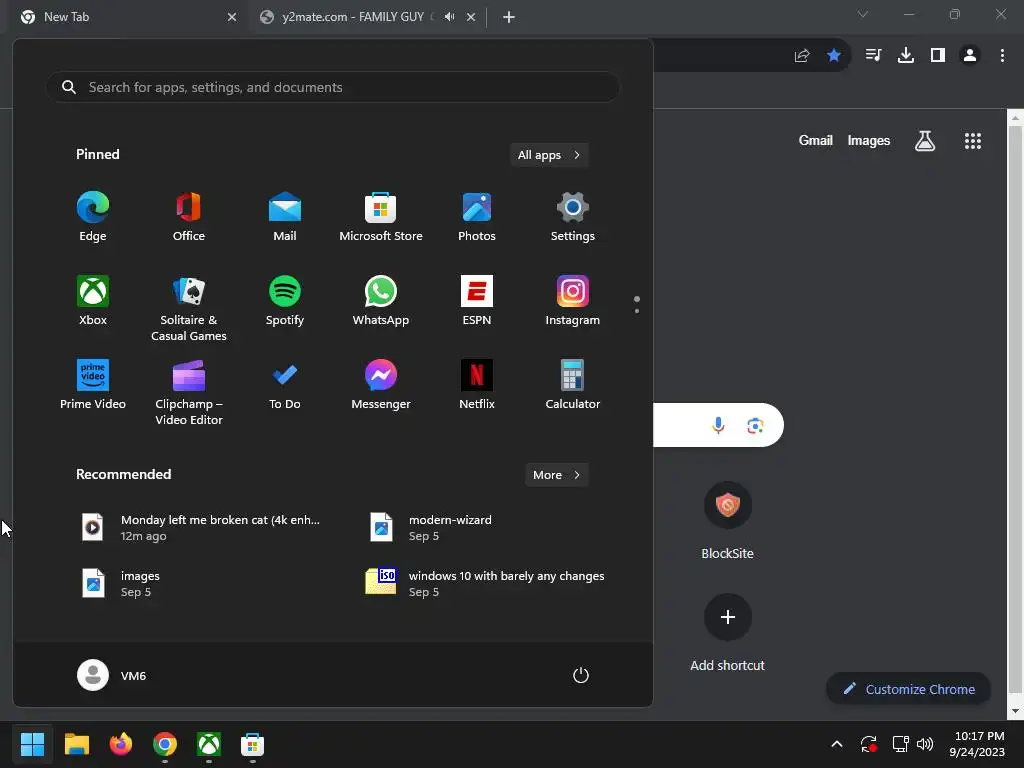Open the Messenger app
Screen dimensions: 1024x768
[381, 385]
